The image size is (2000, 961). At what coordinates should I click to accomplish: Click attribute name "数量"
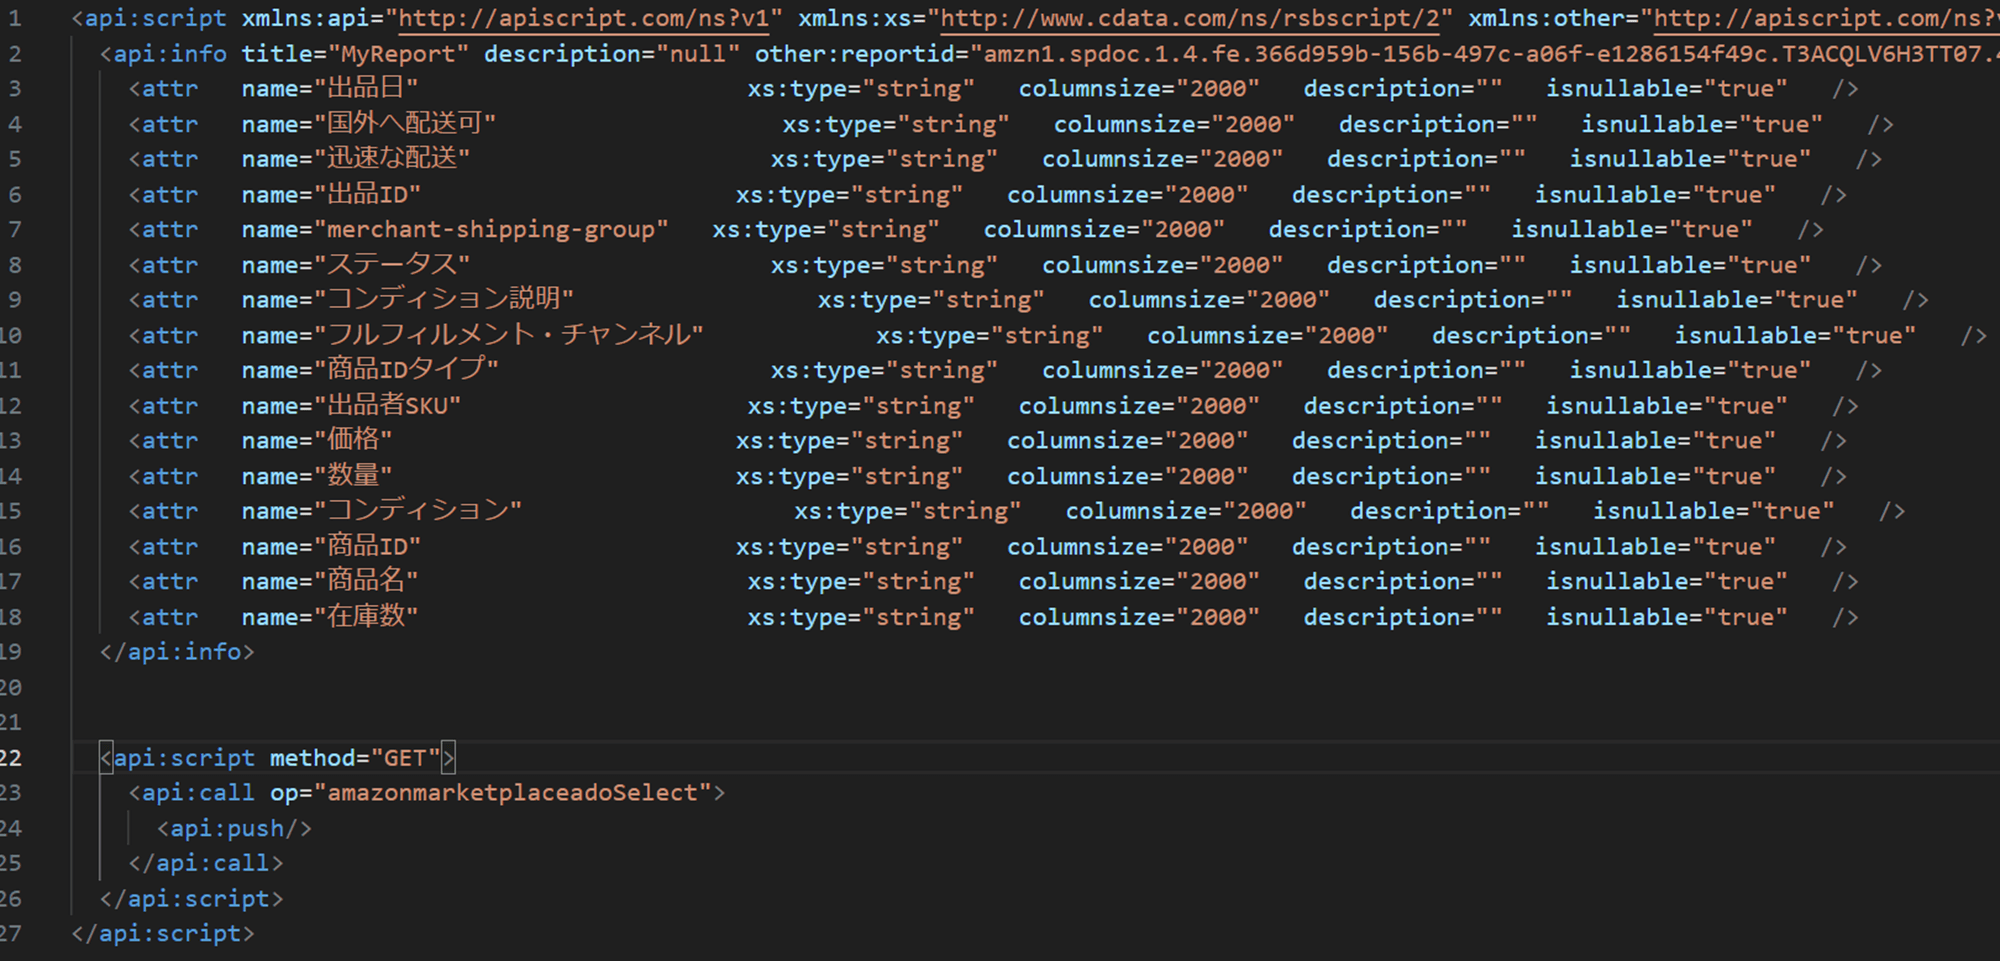point(353,476)
